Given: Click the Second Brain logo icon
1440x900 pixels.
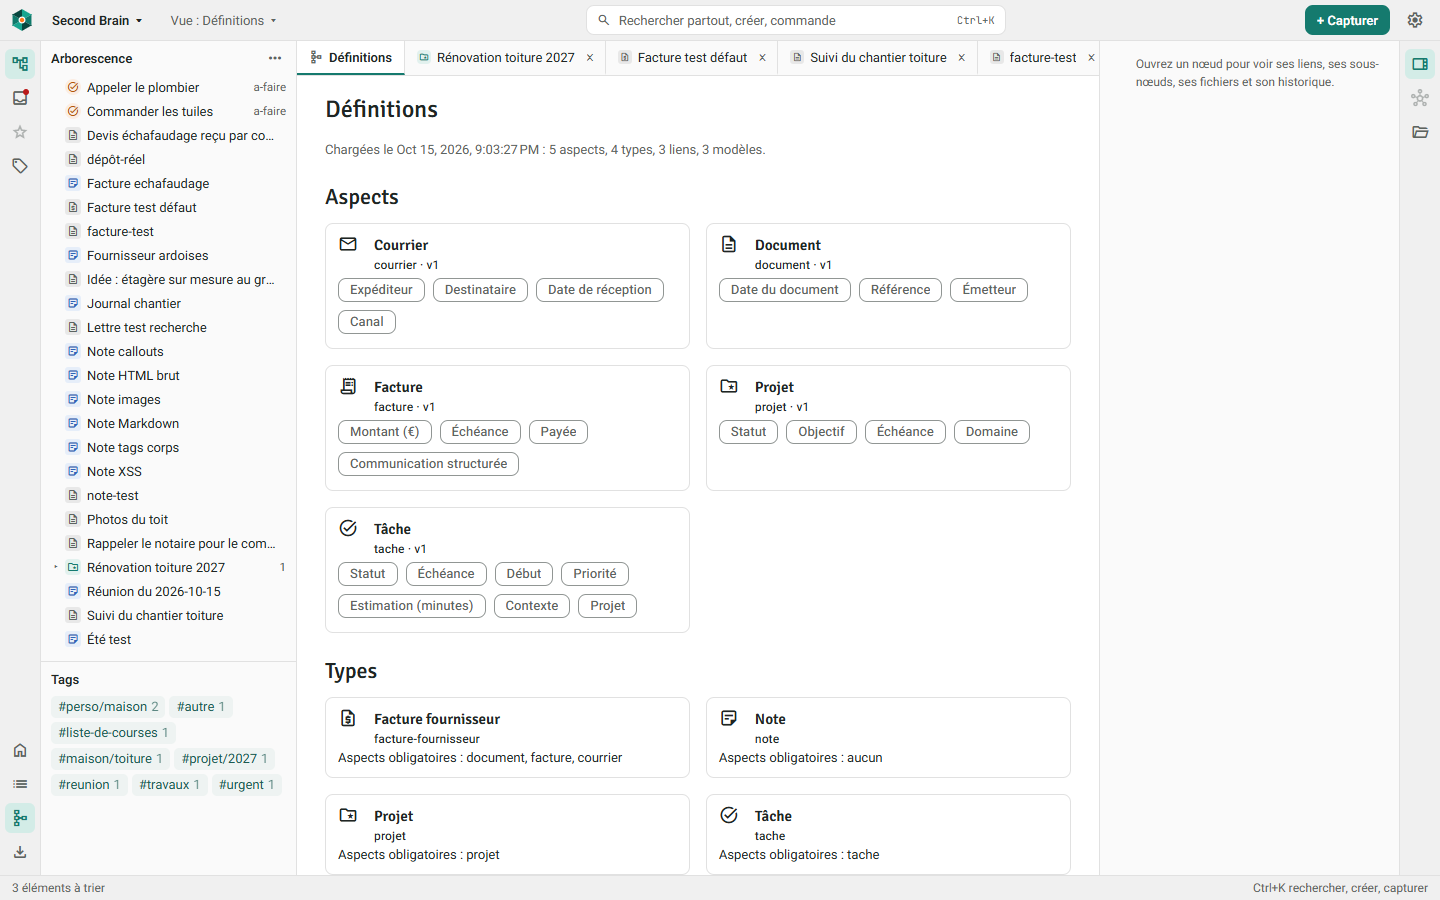Looking at the screenshot, I should pyautogui.click(x=22, y=20).
